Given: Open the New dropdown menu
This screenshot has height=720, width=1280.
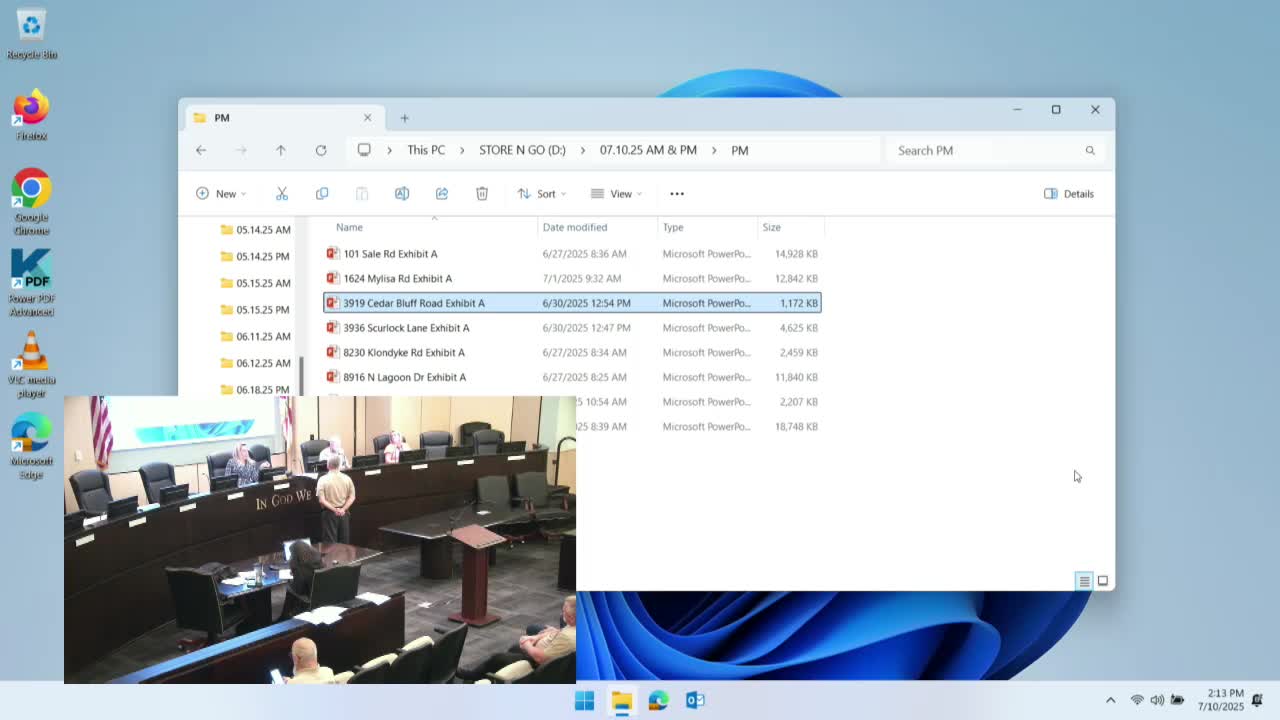Looking at the screenshot, I should [x=221, y=193].
